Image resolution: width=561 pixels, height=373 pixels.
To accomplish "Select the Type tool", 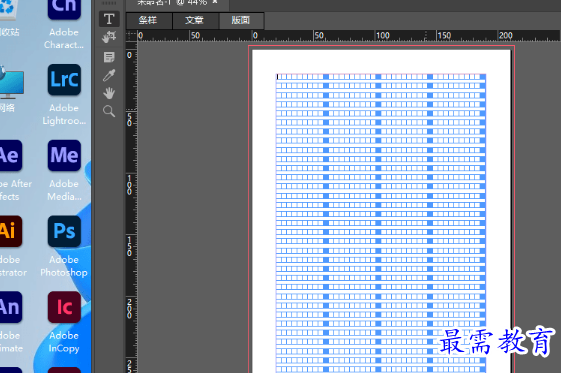I will (109, 19).
